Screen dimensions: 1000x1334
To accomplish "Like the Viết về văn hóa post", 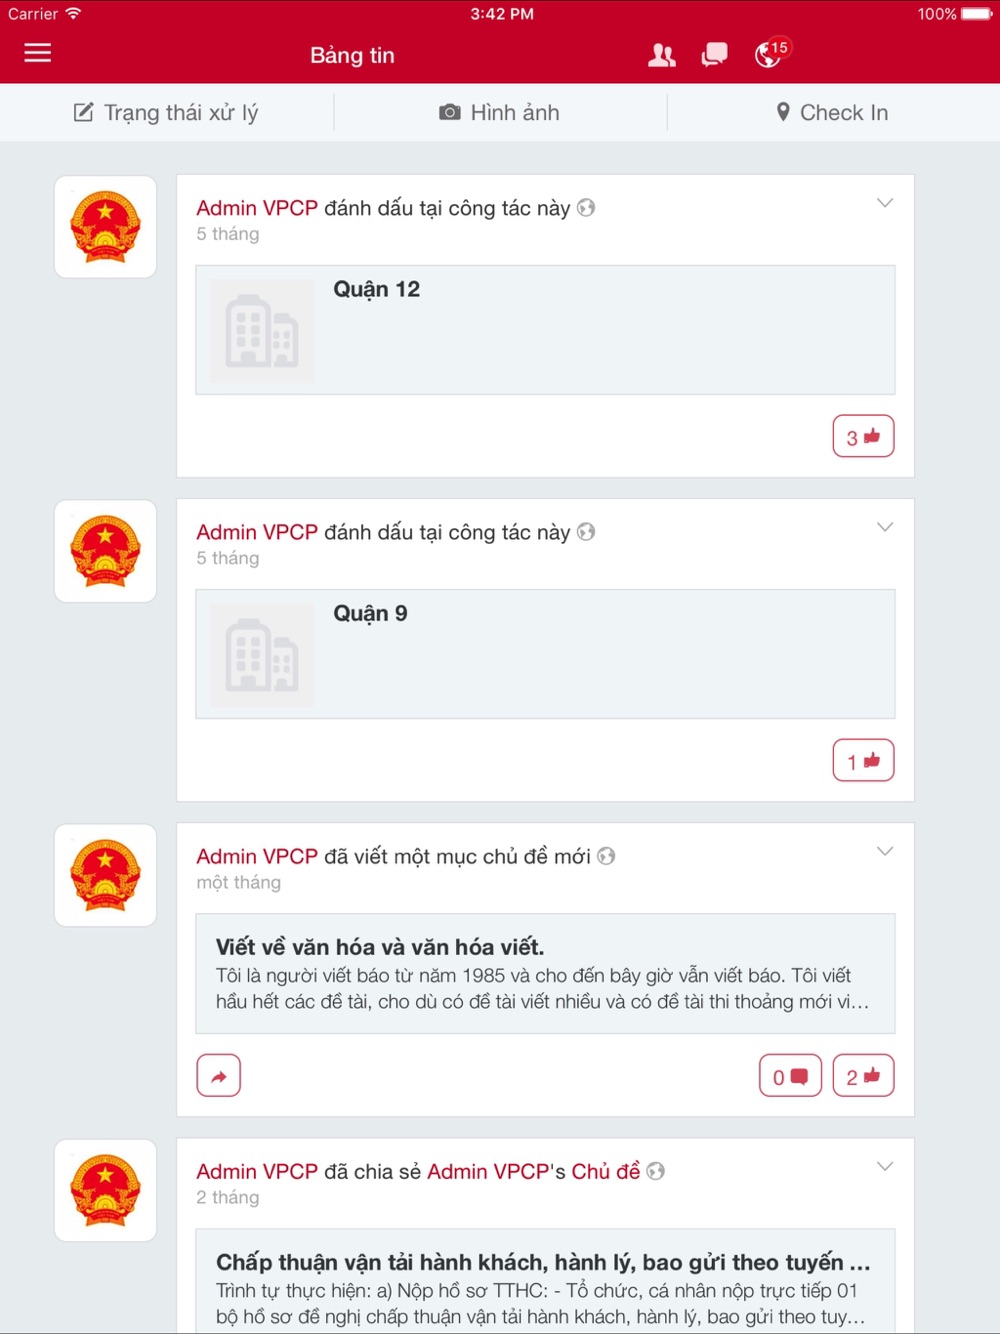I will [863, 1076].
